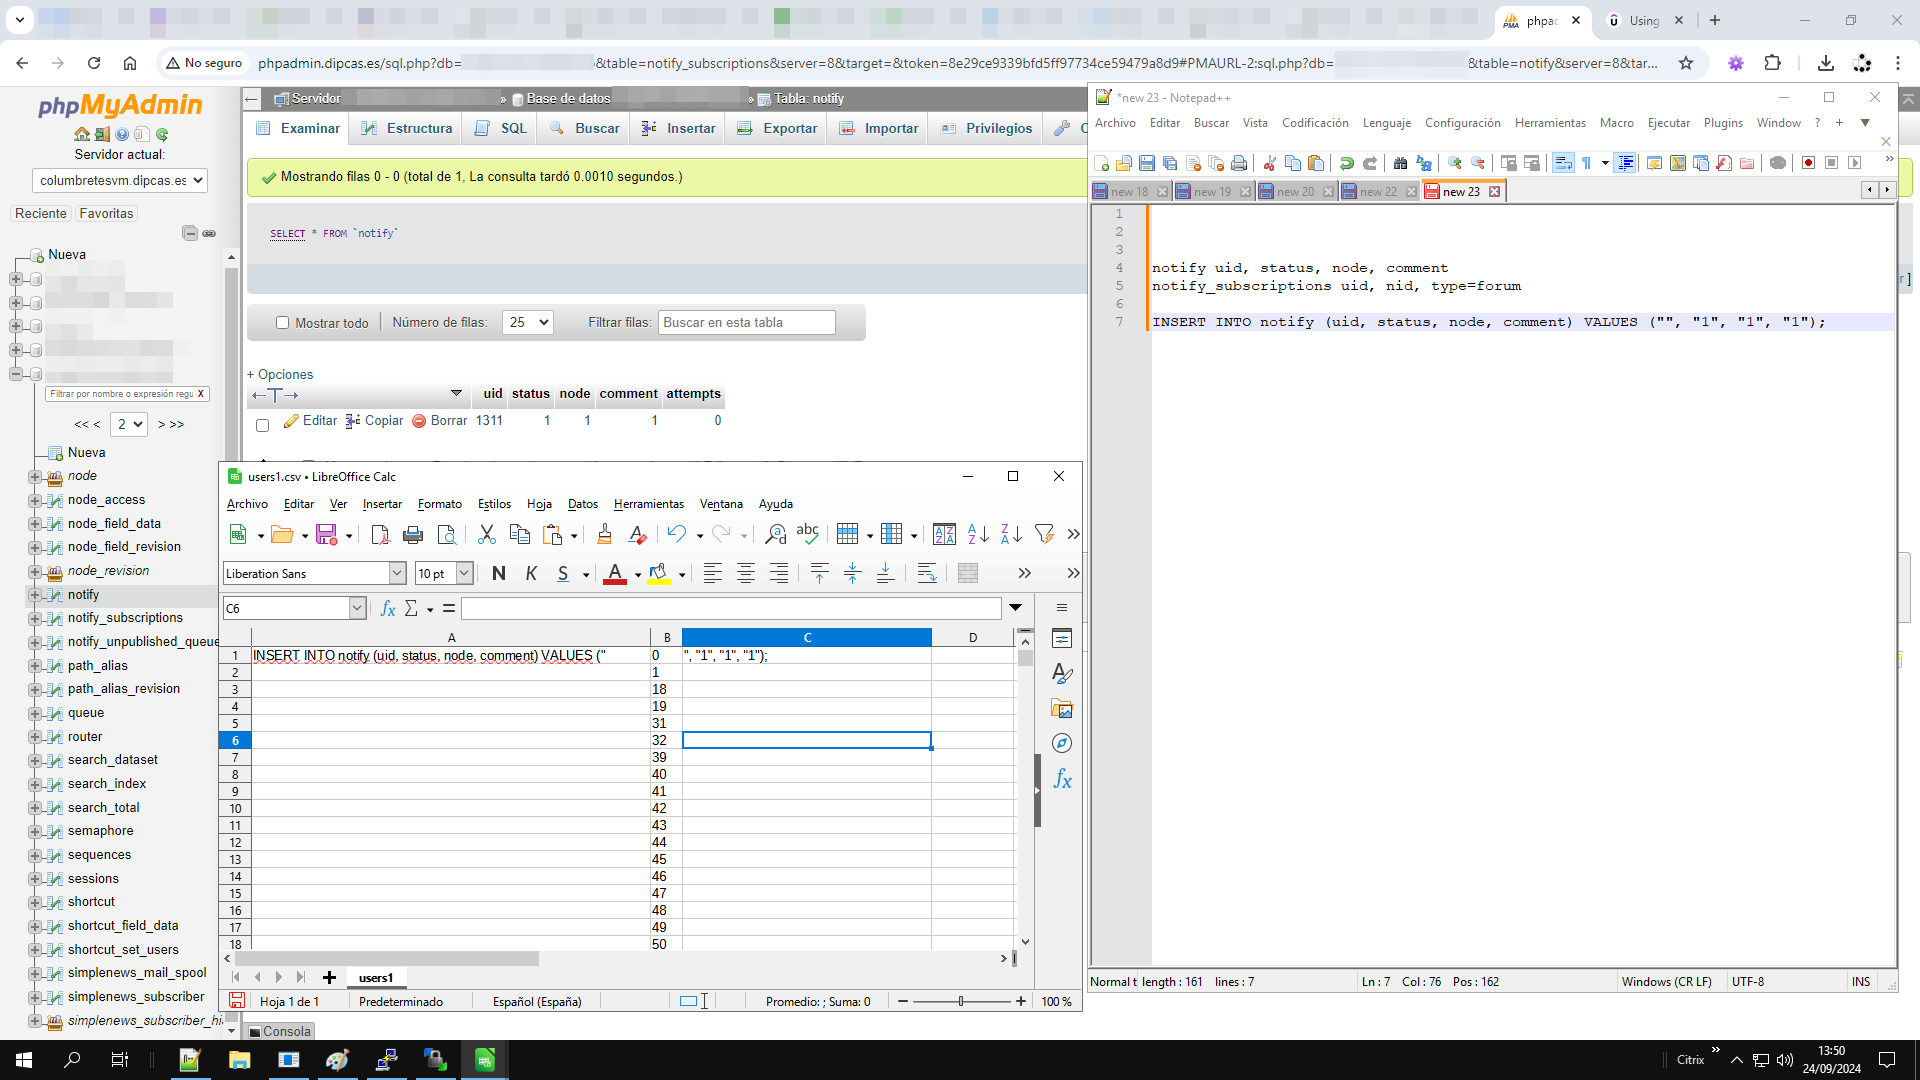1920x1080 pixels.
Task: Open the font size dropdown 10 pt
Action: tap(465, 573)
